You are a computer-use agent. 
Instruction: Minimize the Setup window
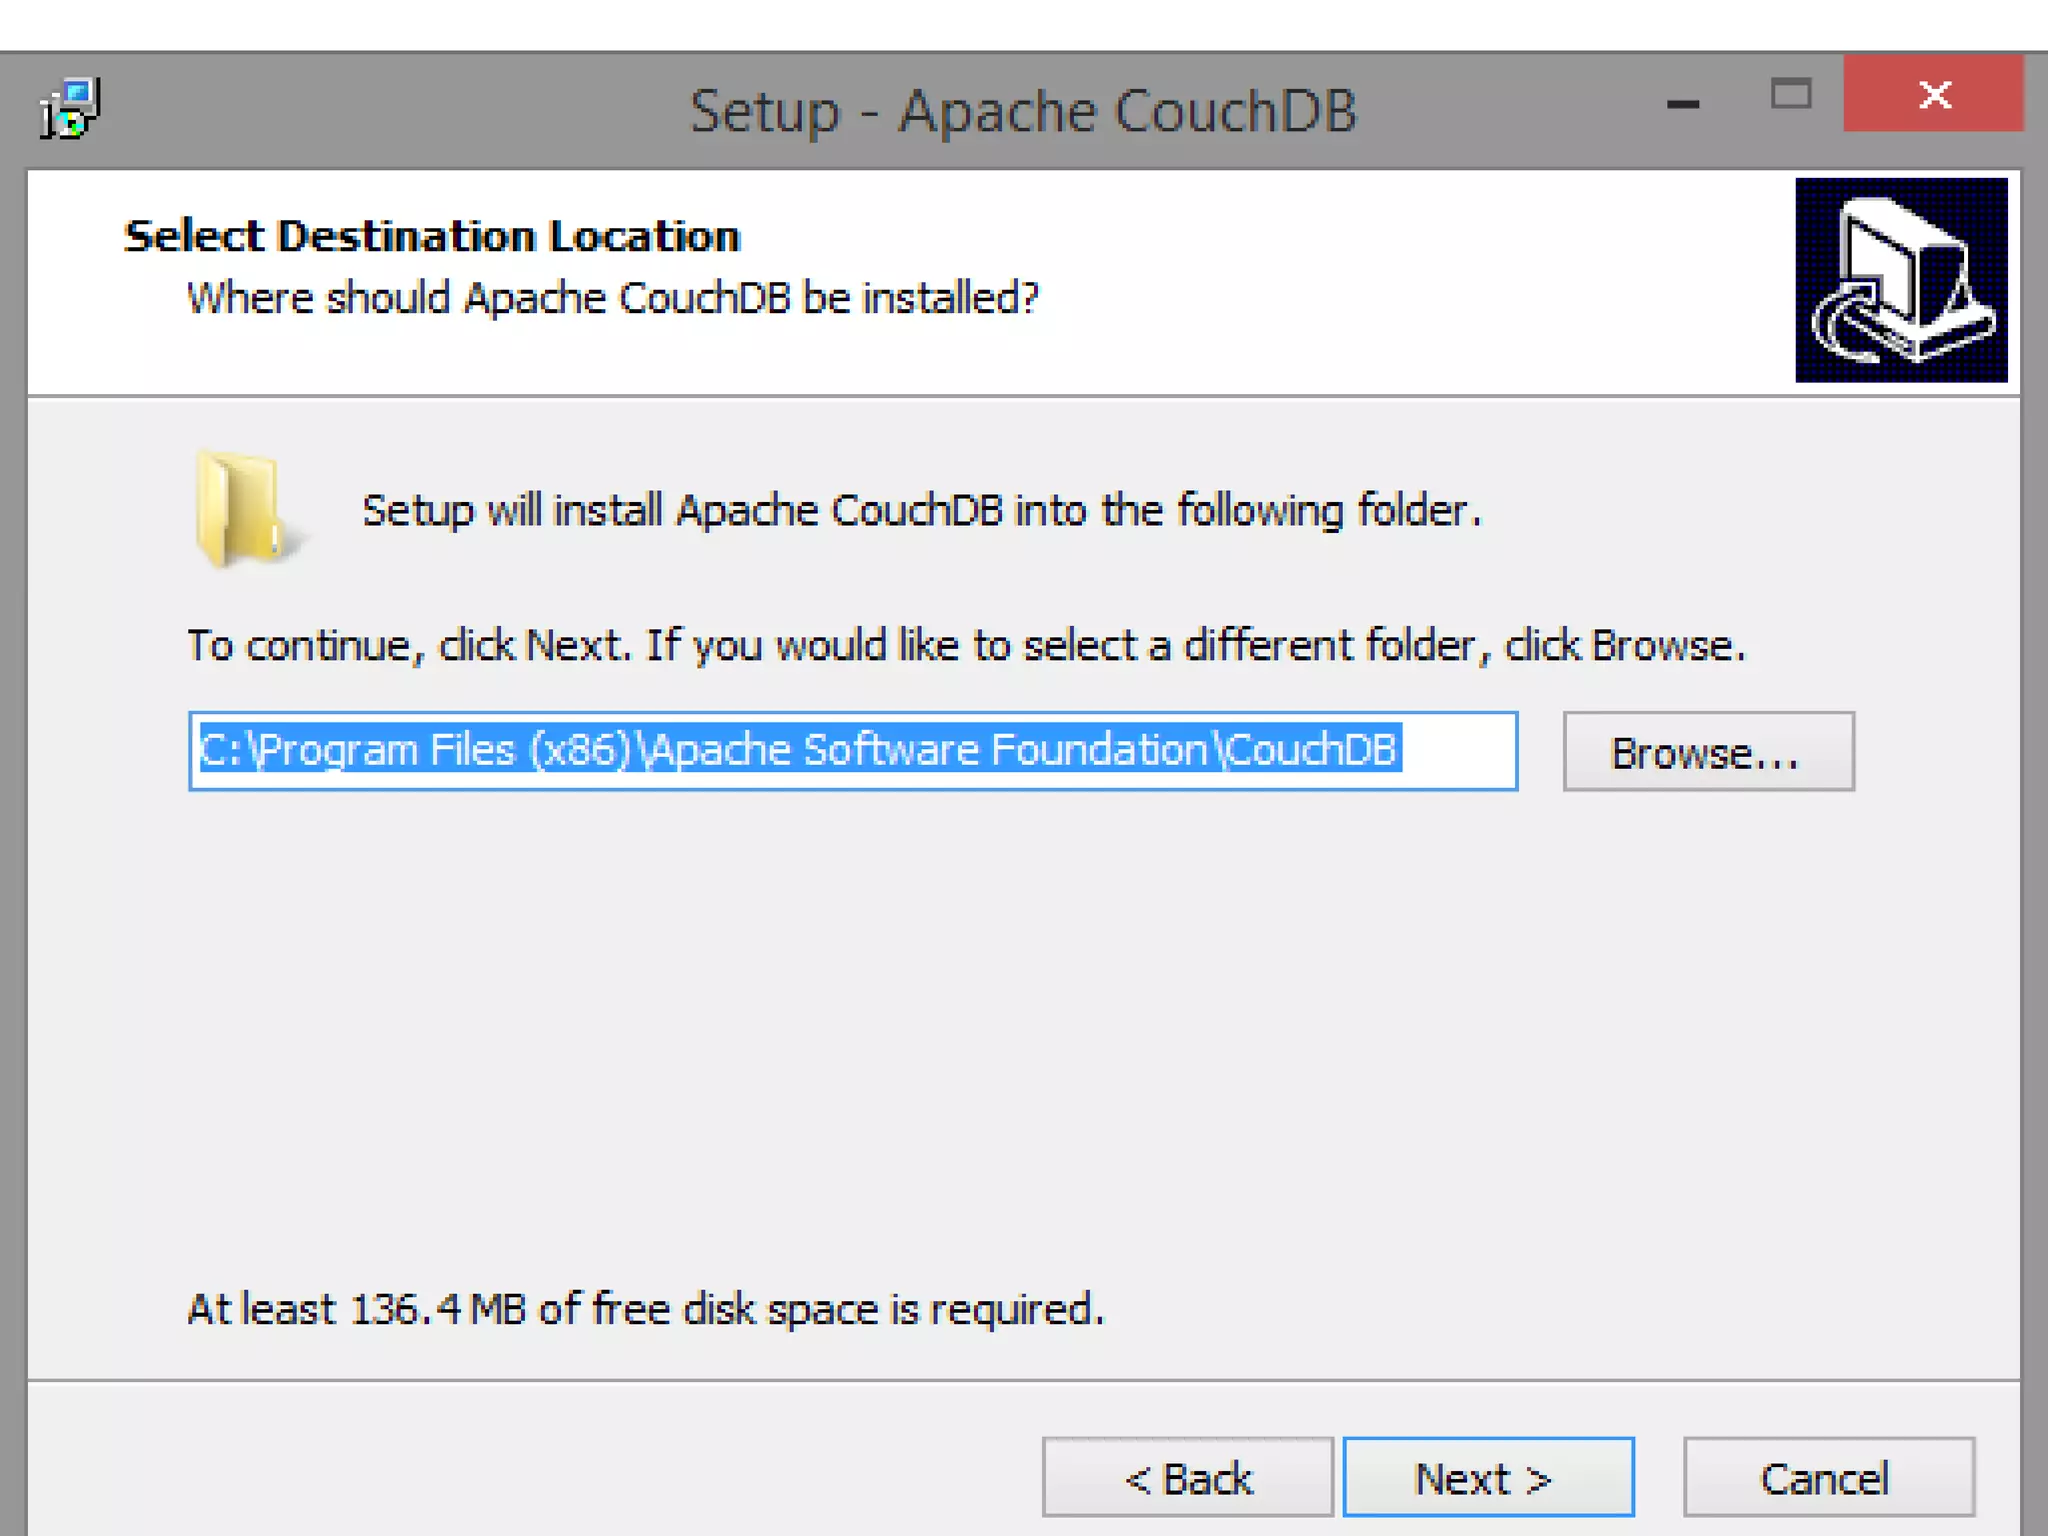pos(1683,102)
